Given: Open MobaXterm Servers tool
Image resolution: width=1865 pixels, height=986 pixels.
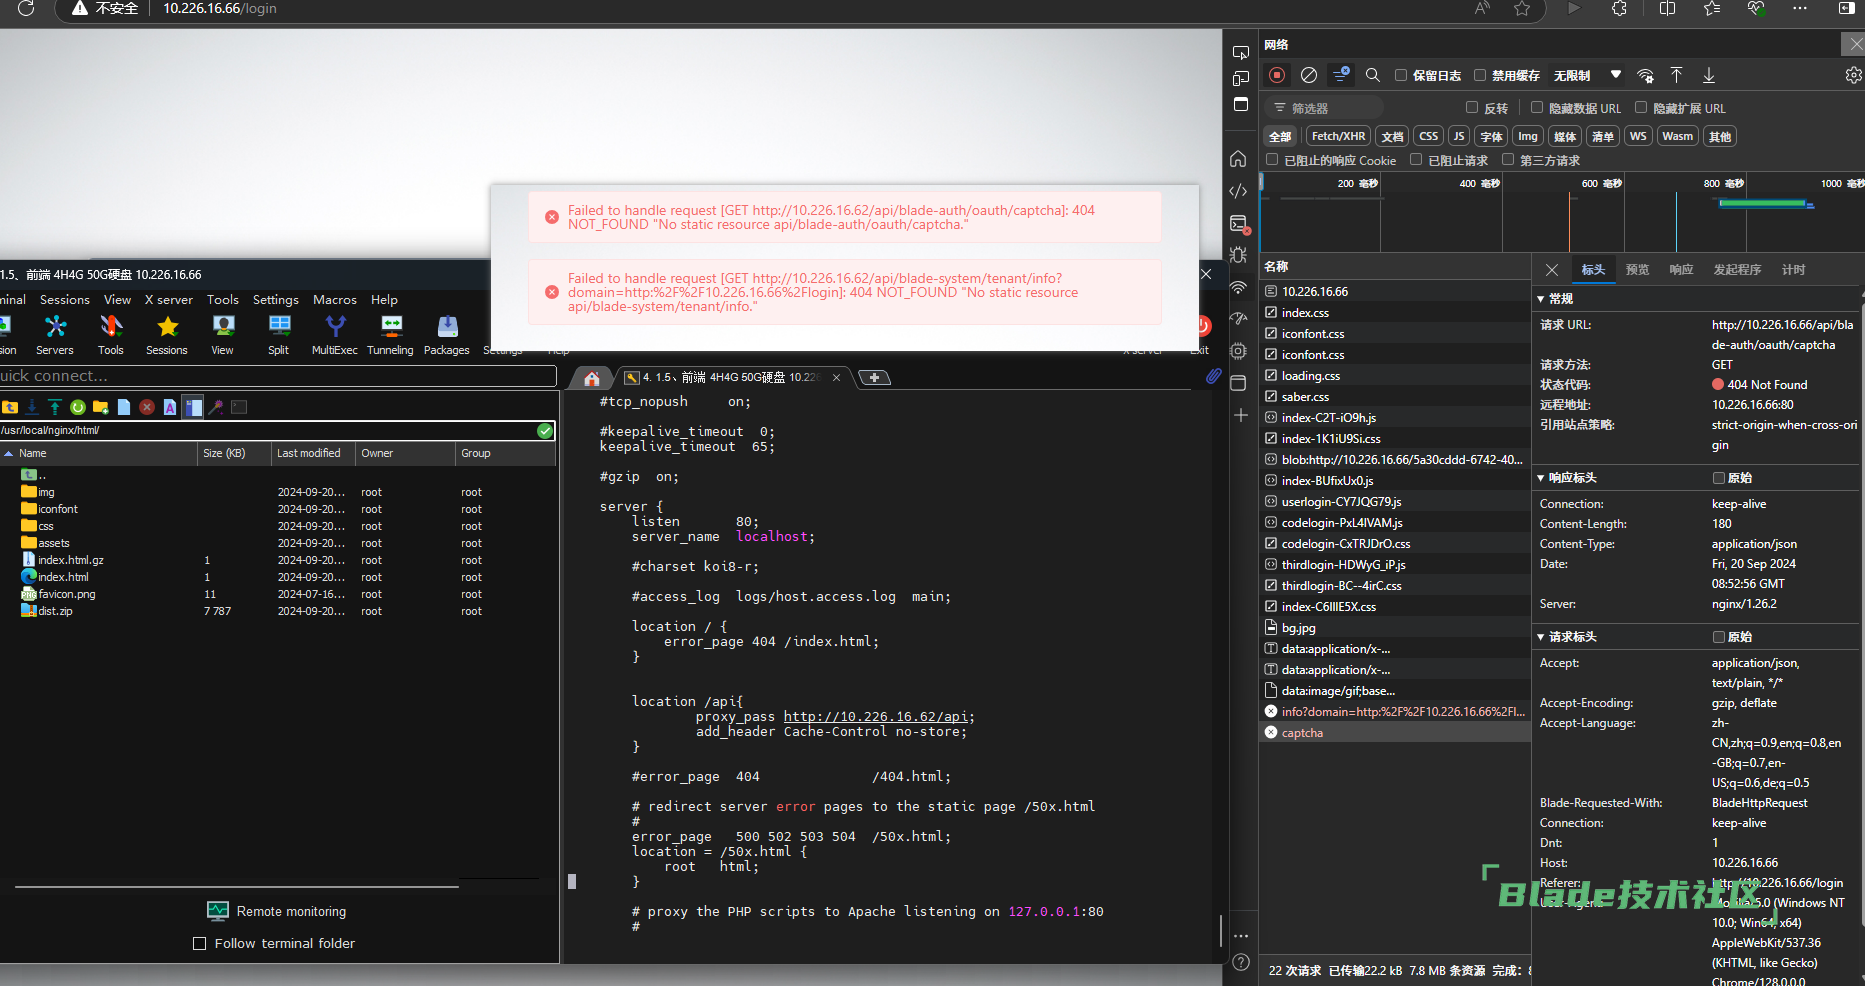Looking at the screenshot, I should pyautogui.click(x=55, y=335).
